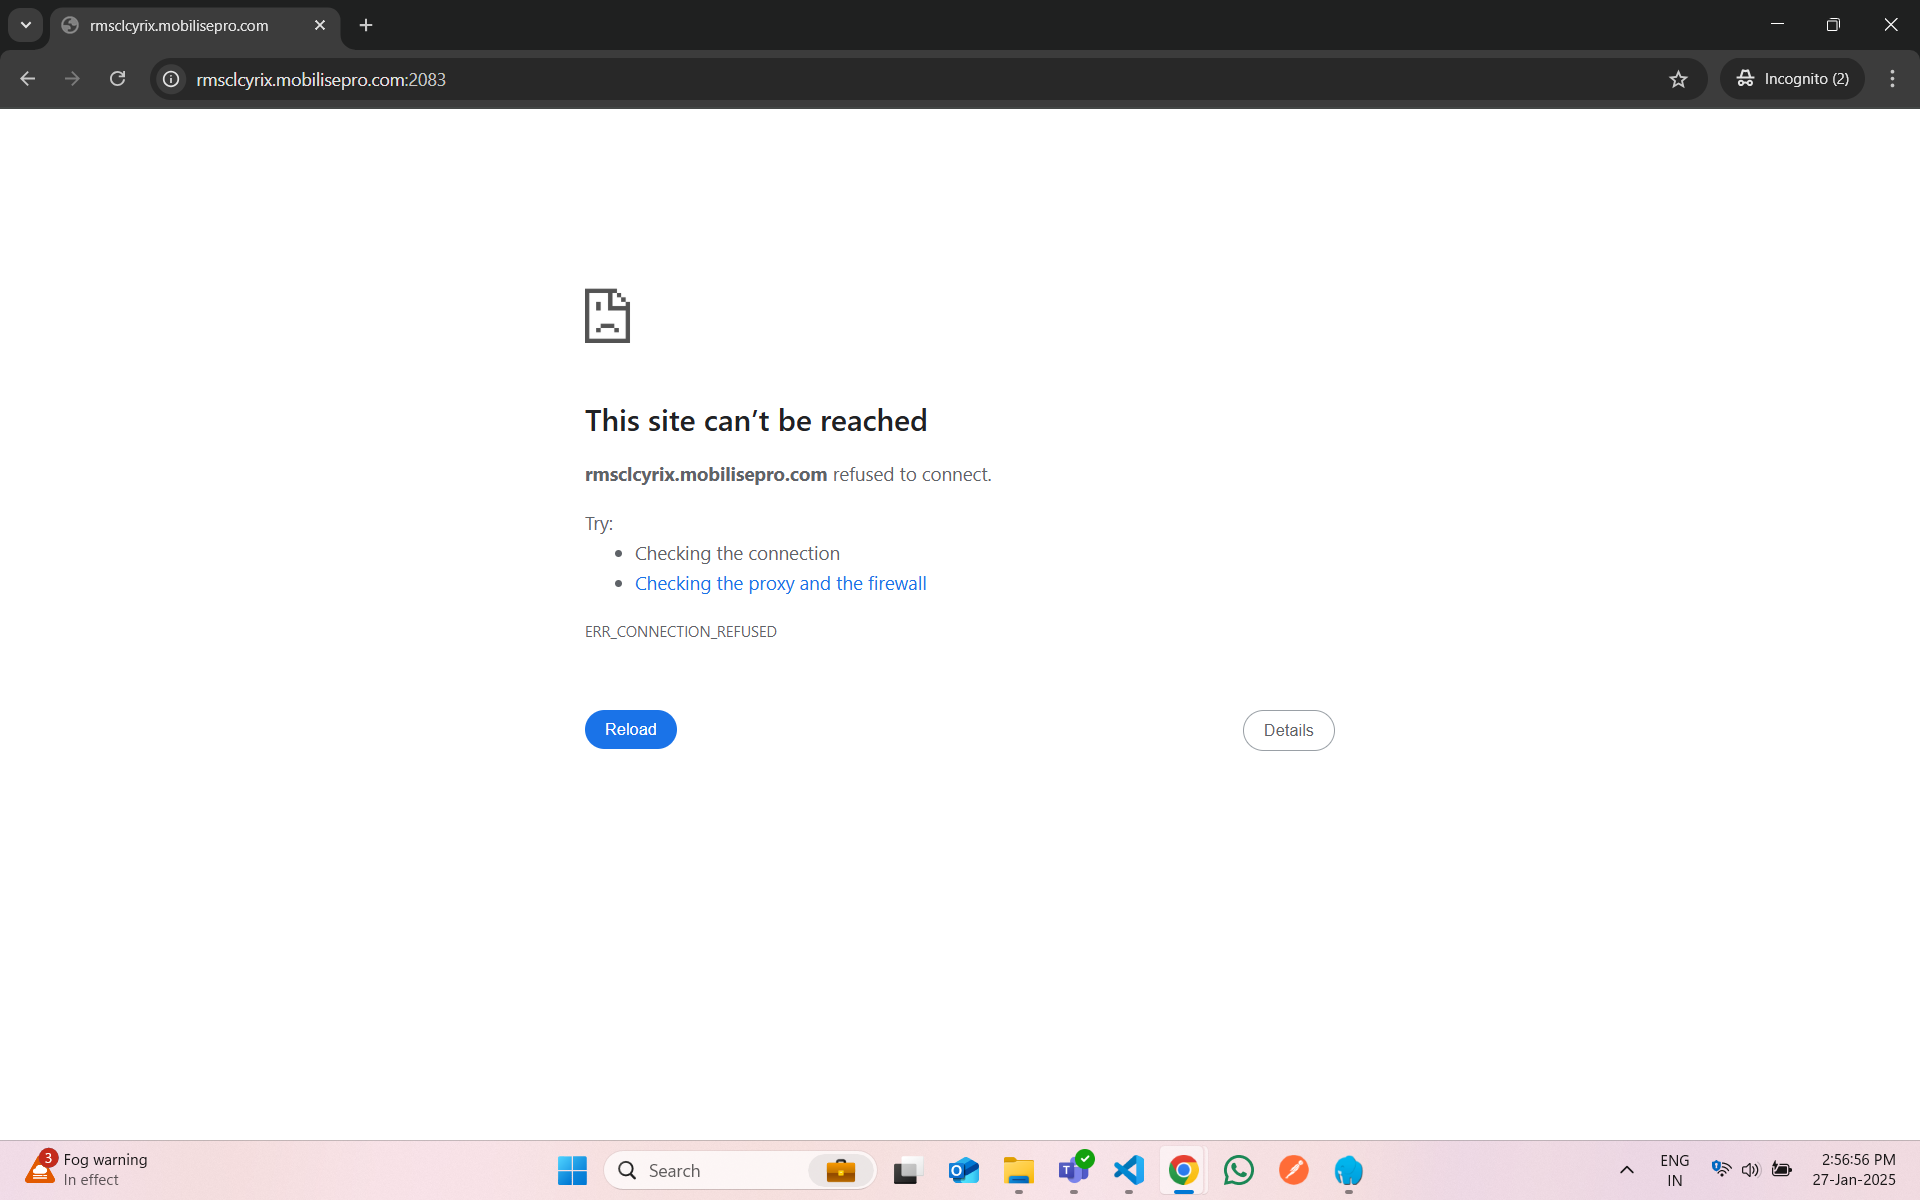Open Visual Studio Code from taskbar

(1128, 1170)
